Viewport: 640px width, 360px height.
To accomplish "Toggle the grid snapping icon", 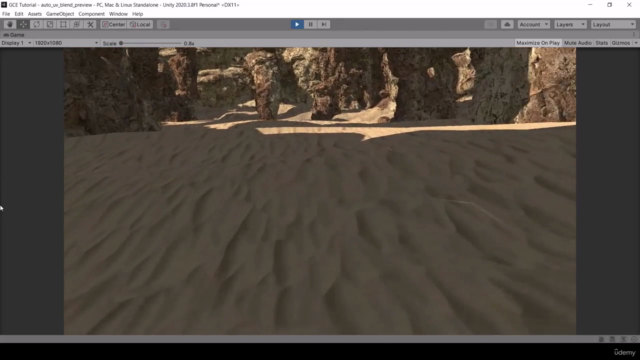I will [163, 24].
